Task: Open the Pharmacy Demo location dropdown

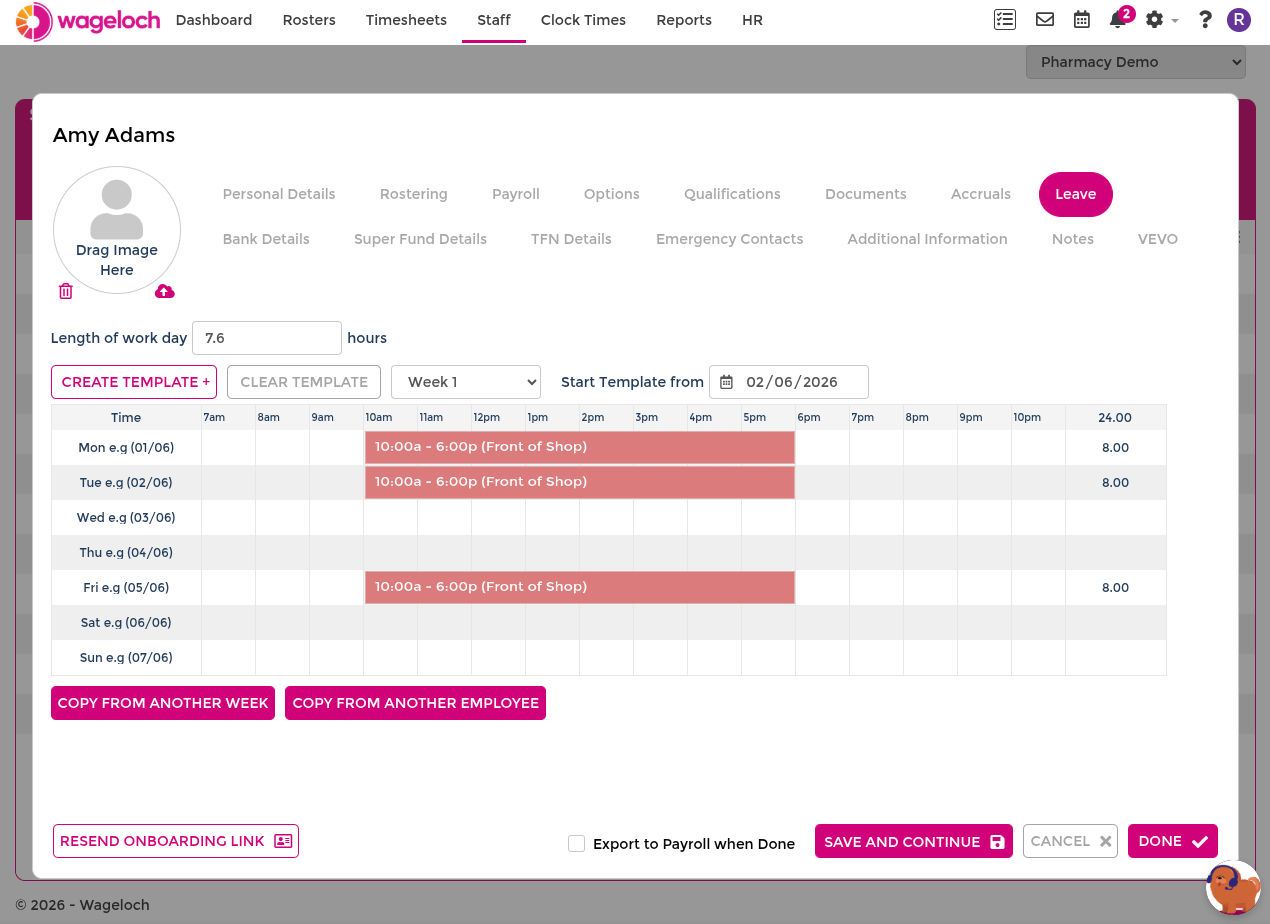Action: coord(1135,62)
